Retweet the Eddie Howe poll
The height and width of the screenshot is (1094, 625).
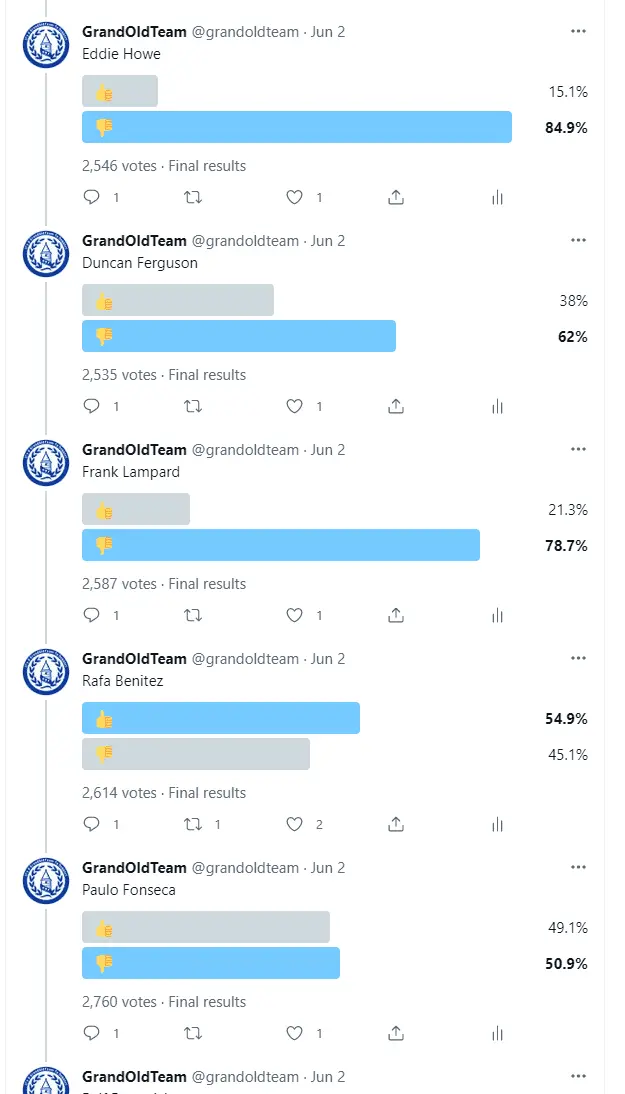pyautogui.click(x=194, y=198)
